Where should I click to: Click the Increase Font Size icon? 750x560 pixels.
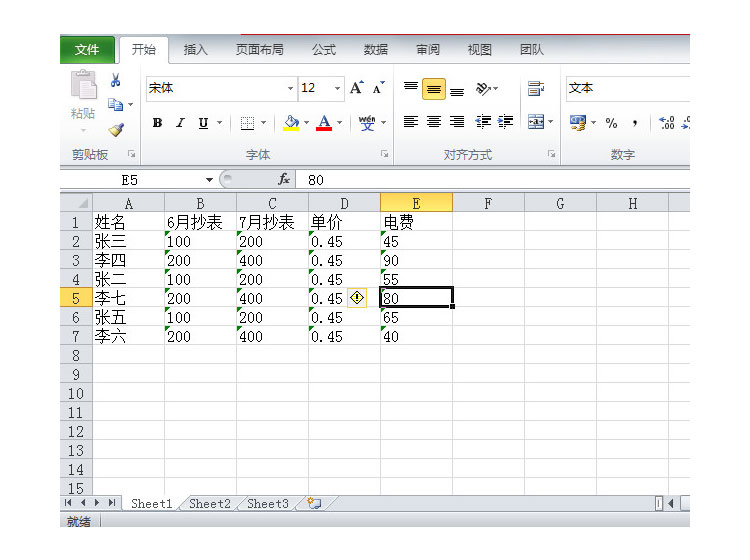pyautogui.click(x=357, y=88)
